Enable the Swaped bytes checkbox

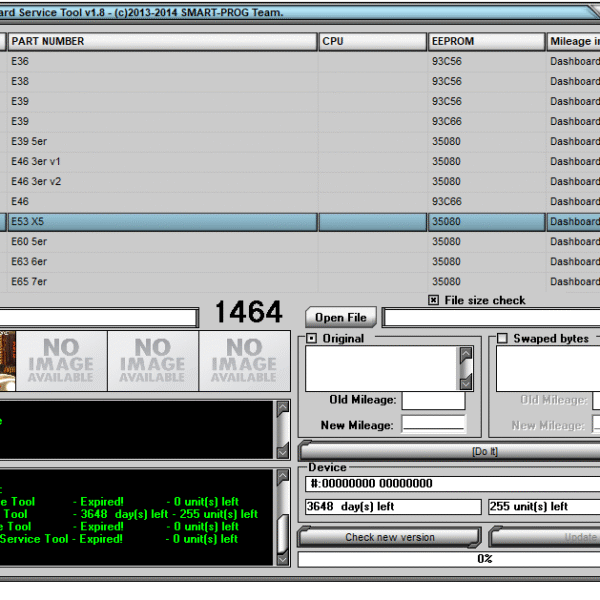502,338
